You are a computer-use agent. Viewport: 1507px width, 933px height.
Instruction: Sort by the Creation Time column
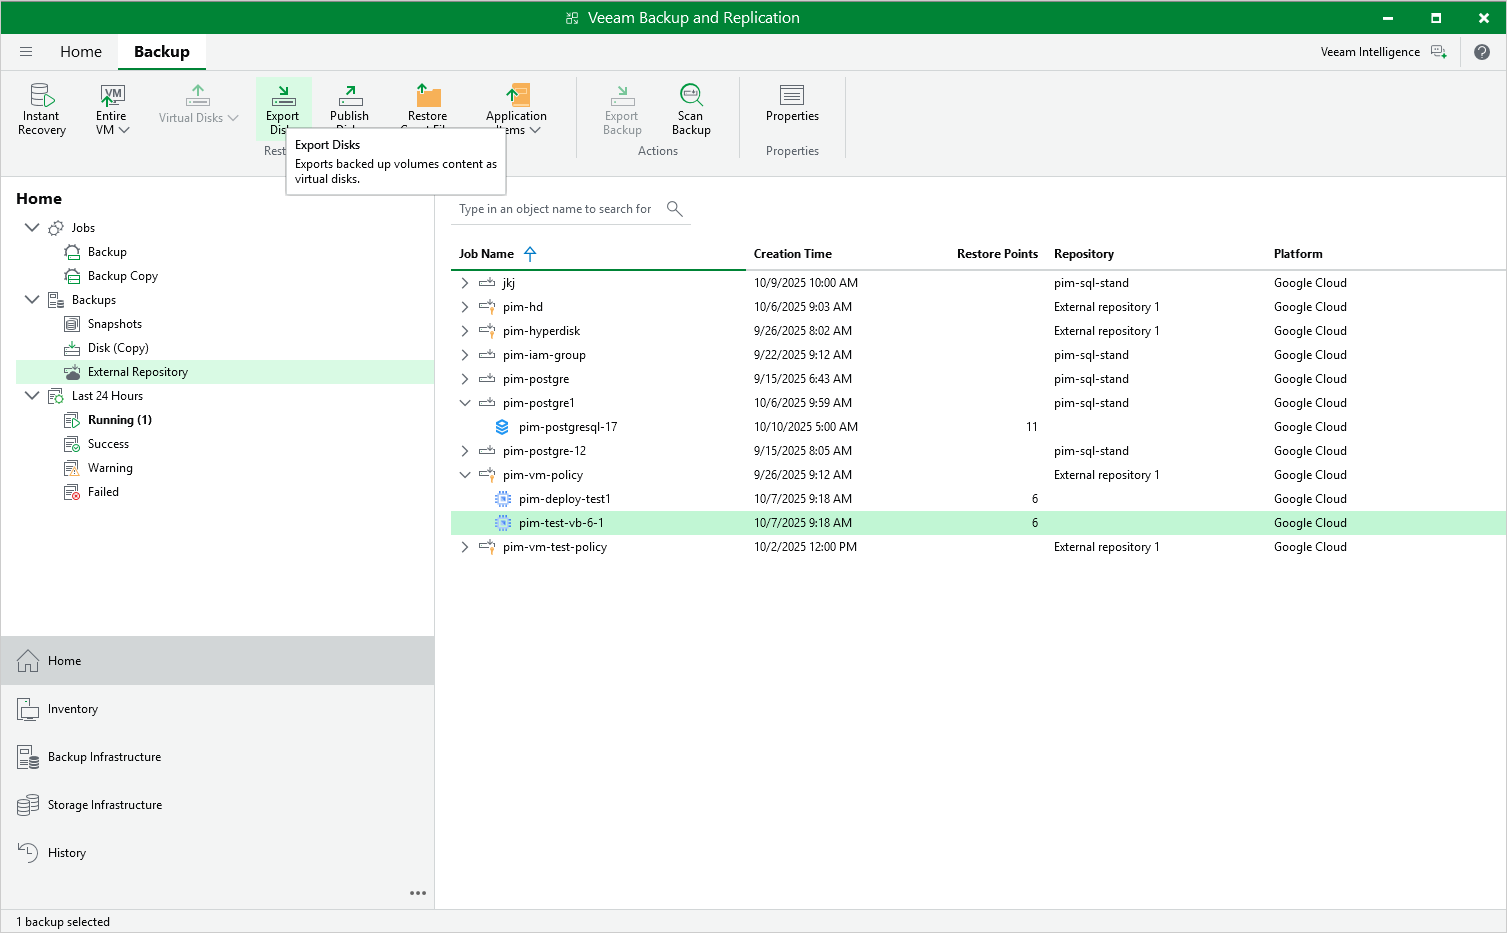coord(793,254)
